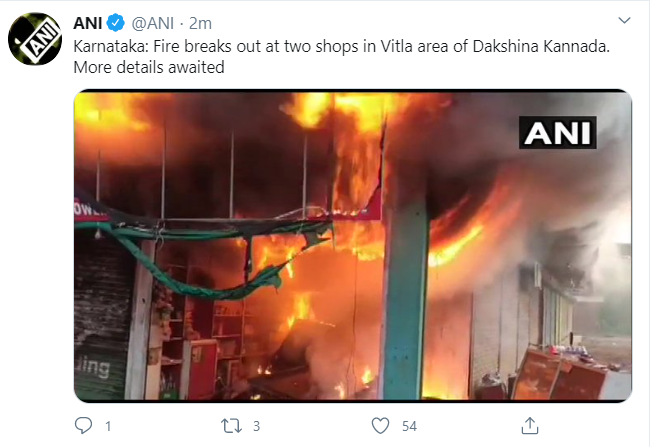Play the burning shops video thumbnail
The image size is (657, 447).
[x=353, y=246]
